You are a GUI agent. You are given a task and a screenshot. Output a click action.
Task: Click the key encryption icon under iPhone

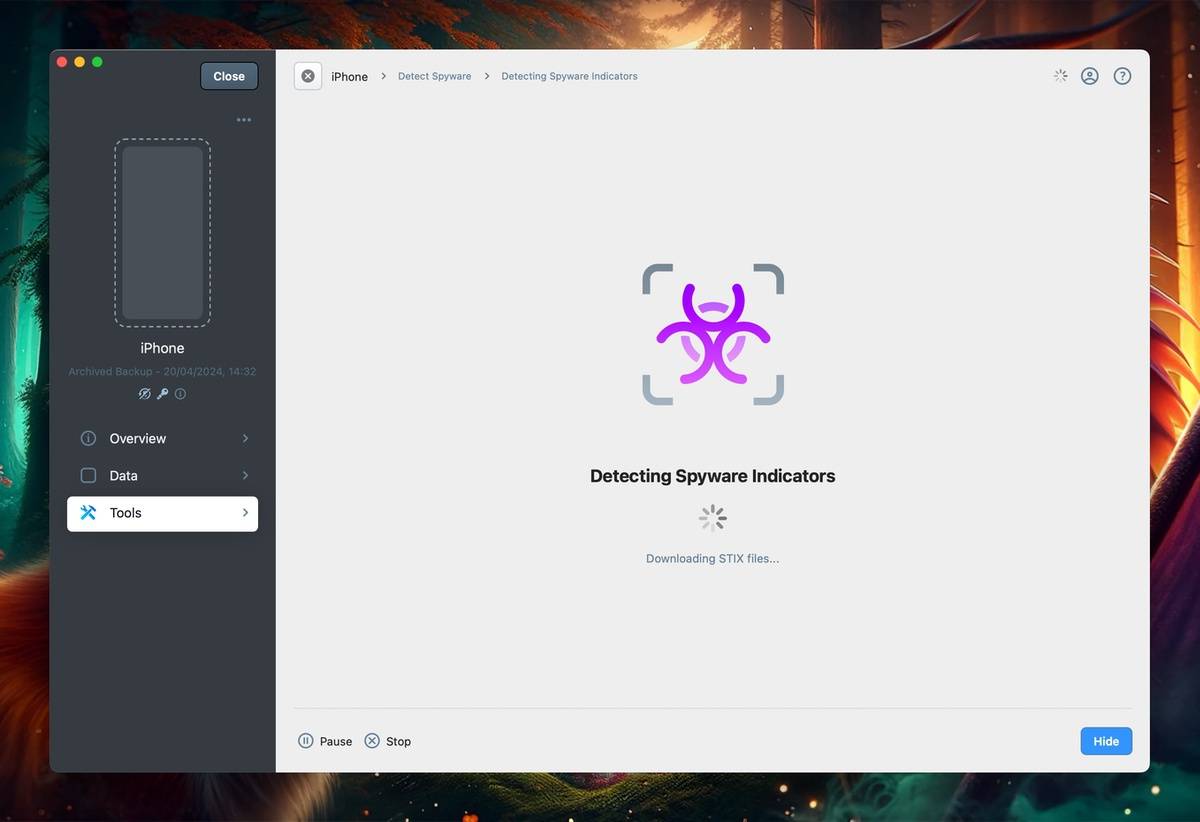[x=162, y=394]
